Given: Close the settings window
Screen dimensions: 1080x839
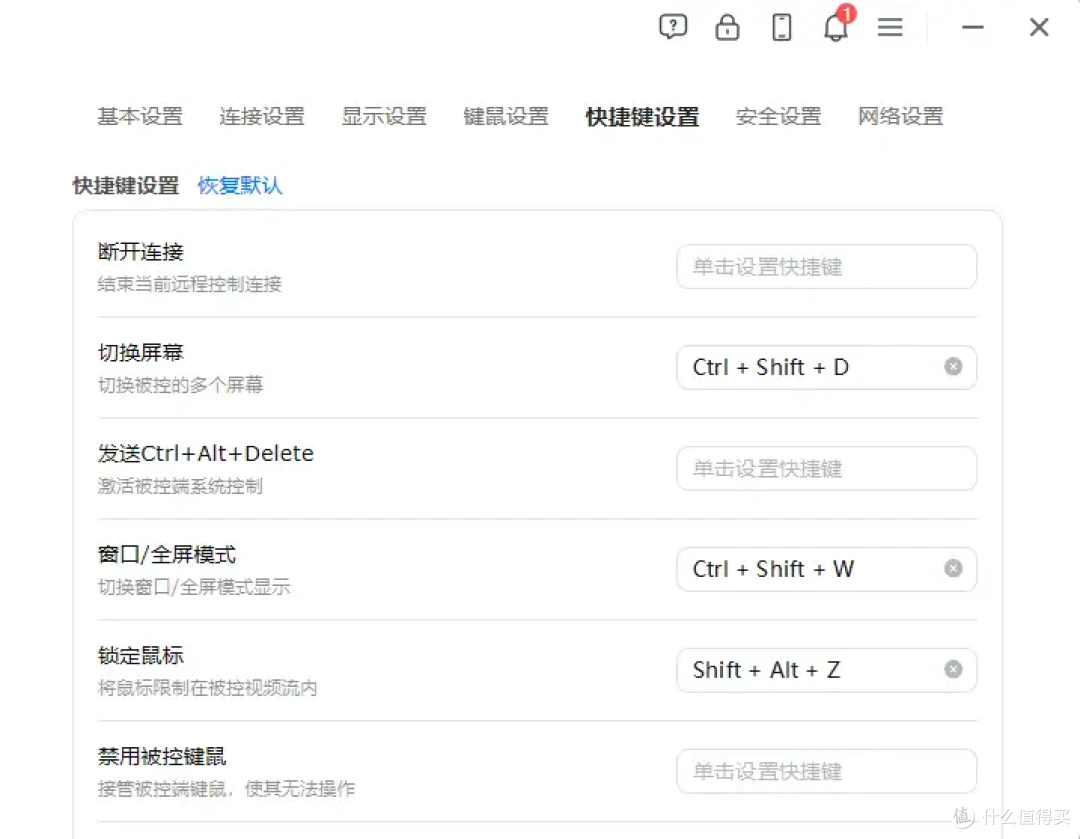Looking at the screenshot, I should pyautogui.click(x=1039, y=28).
